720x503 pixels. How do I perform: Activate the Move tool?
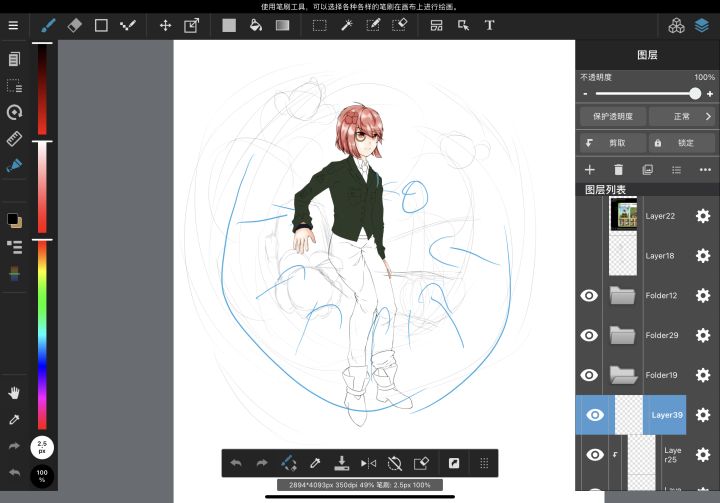pos(165,25)
